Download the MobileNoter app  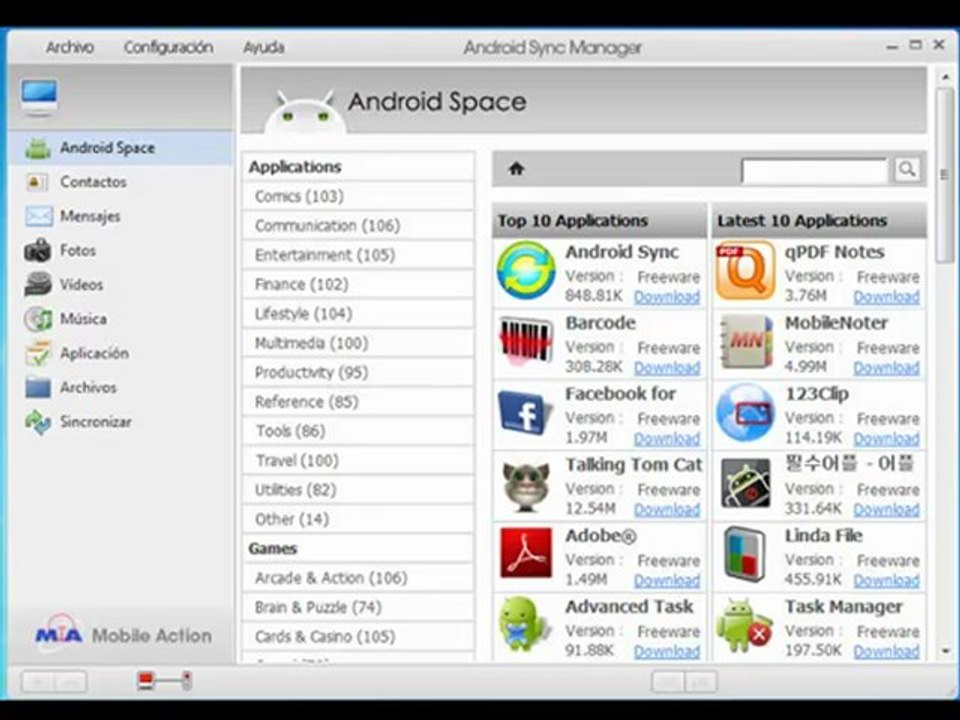887,368
